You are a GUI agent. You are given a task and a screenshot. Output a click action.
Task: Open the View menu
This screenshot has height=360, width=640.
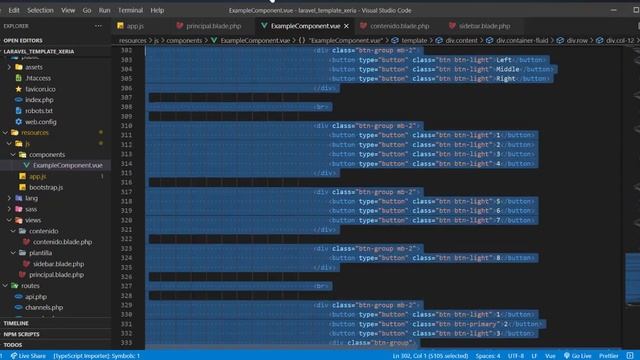click(68, 10)
